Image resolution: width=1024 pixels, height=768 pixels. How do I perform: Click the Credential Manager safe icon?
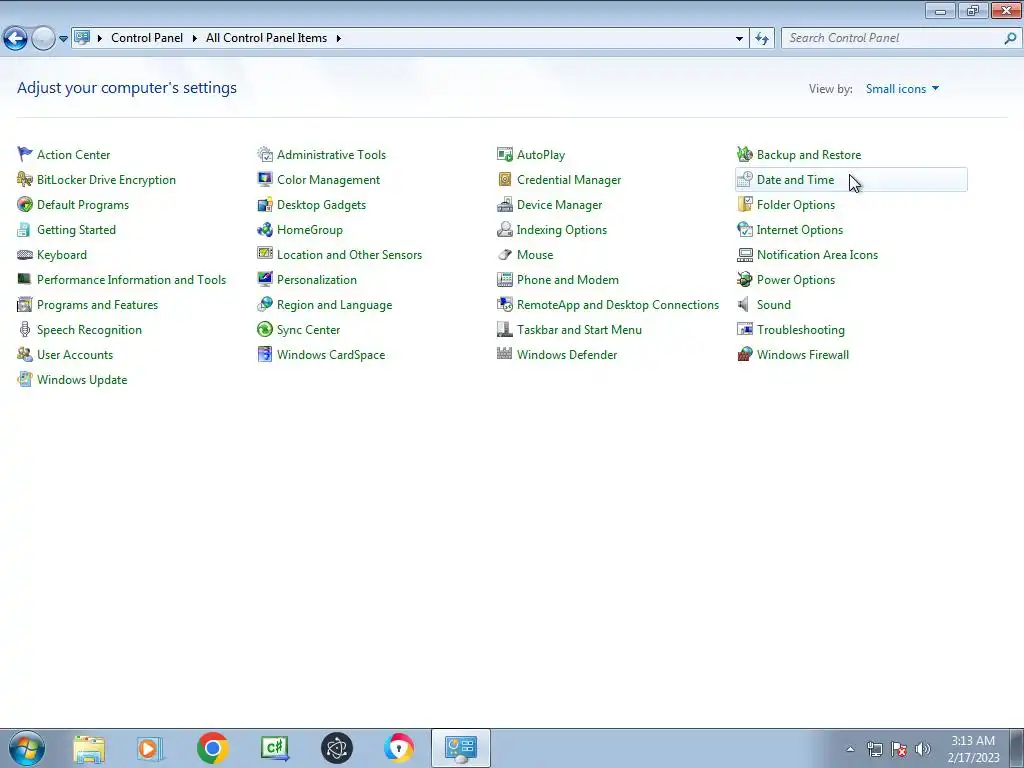coord(505,179)
